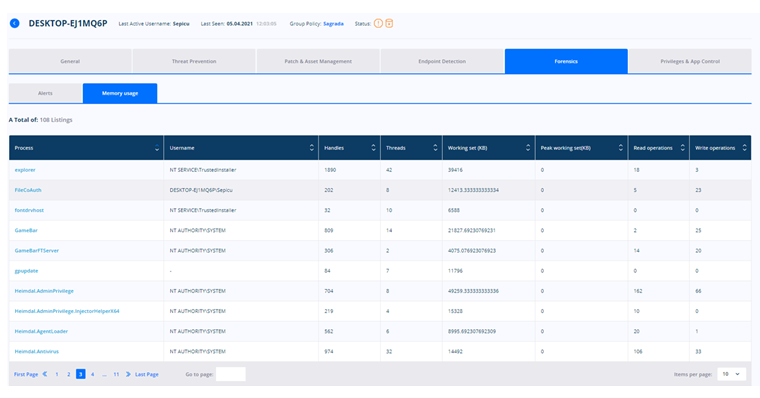Screen dimensions: 760x398
Task: Click working set value 39416
Action: 455,170
